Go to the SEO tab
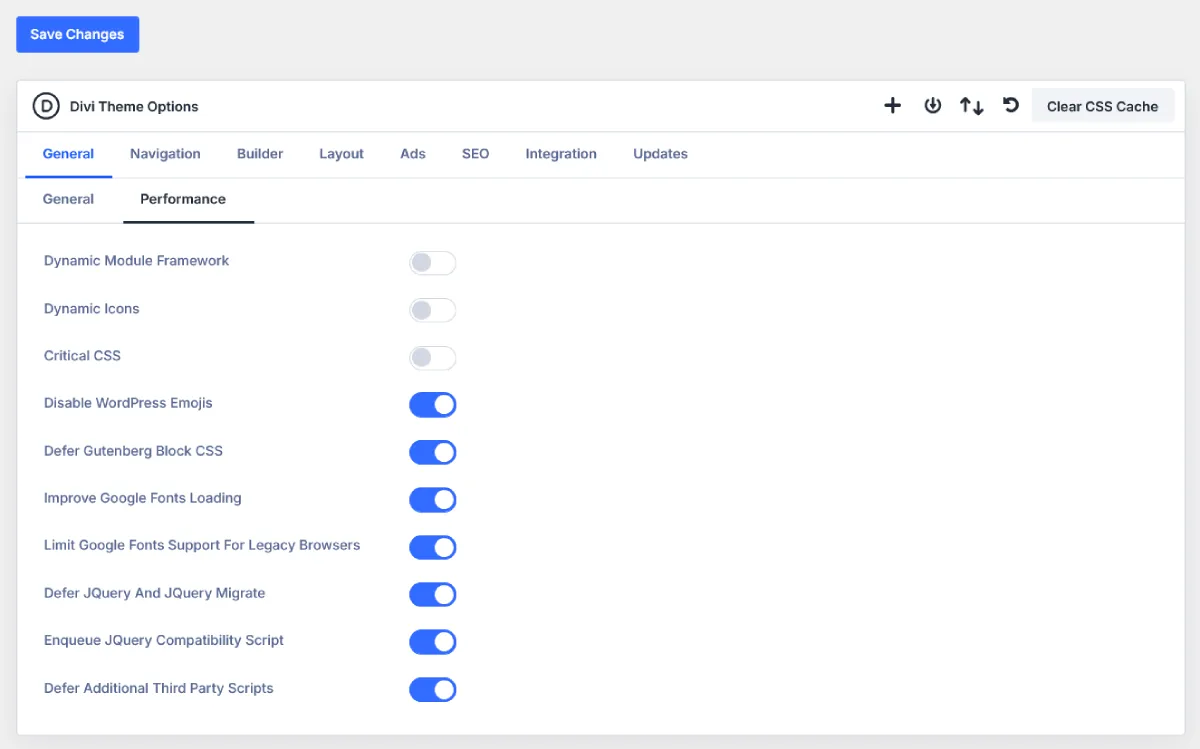The image size is (1200, 749). 475,154
